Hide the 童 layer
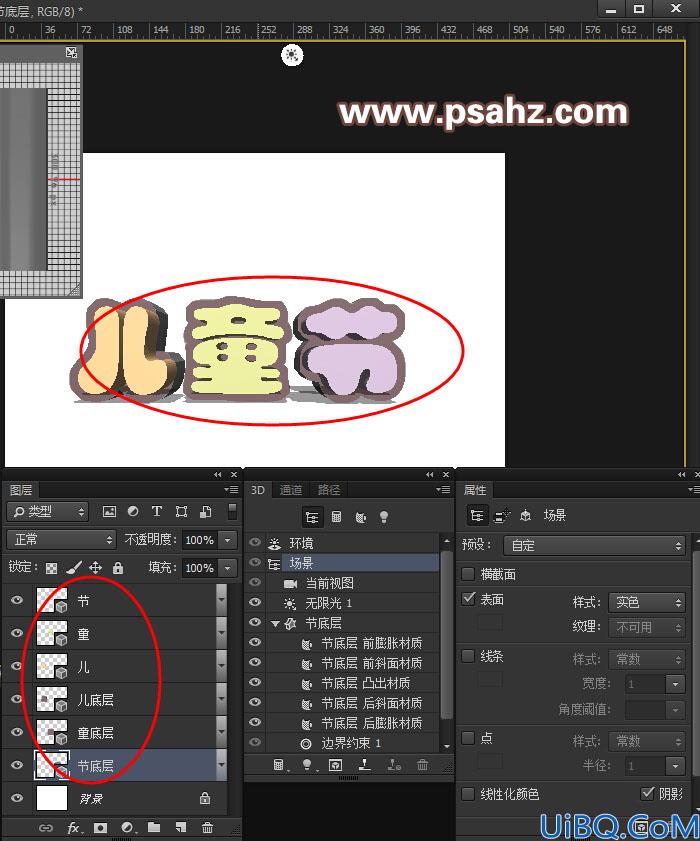The width and height of the screenshot is (700, 841). pyautogui.click(x=17, y=633)
